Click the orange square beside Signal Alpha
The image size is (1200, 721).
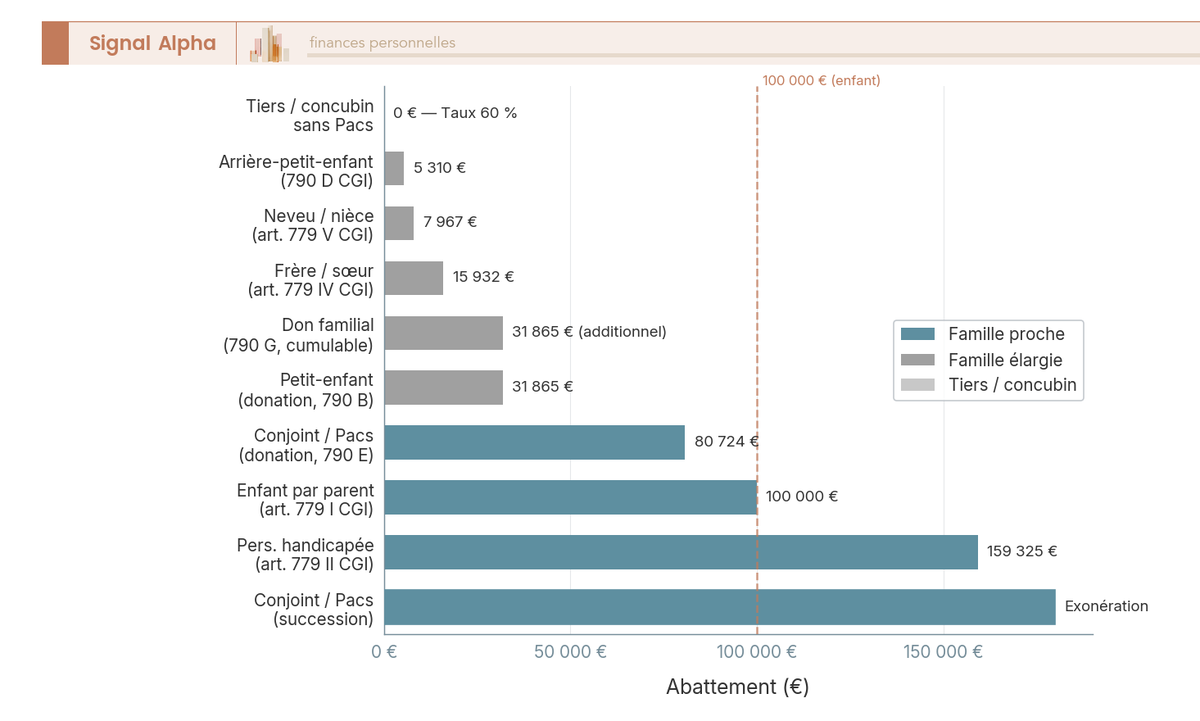(x=55, y=43)
